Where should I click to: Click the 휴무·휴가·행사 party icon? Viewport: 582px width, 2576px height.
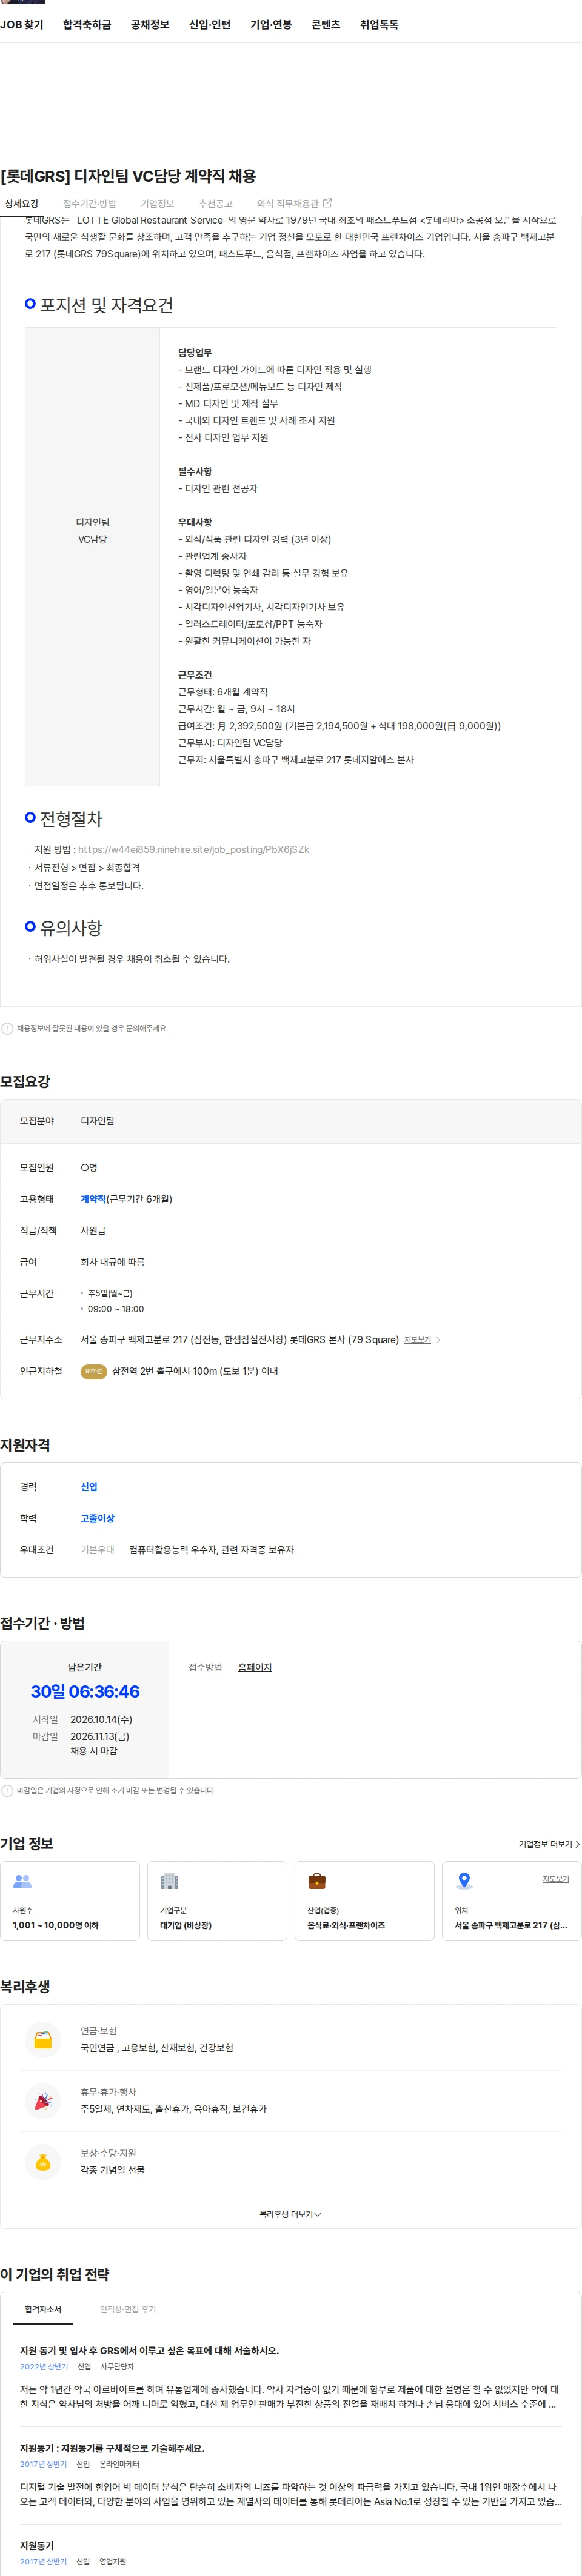pos(43,2100)
